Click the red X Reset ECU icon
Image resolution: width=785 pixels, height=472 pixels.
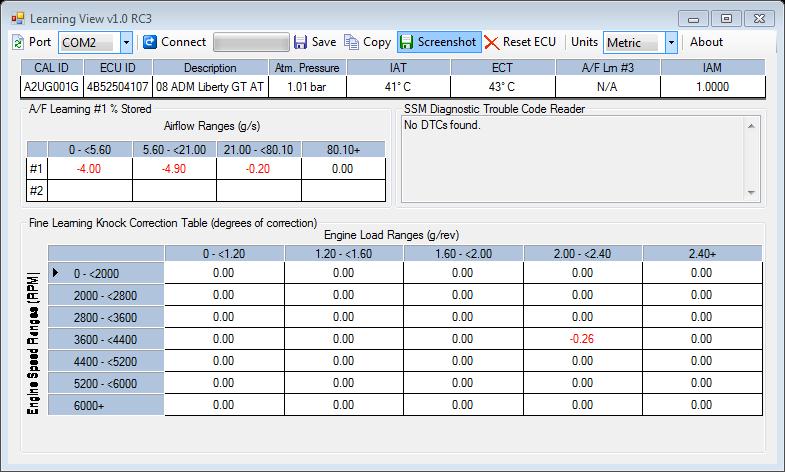click(491, 42)
